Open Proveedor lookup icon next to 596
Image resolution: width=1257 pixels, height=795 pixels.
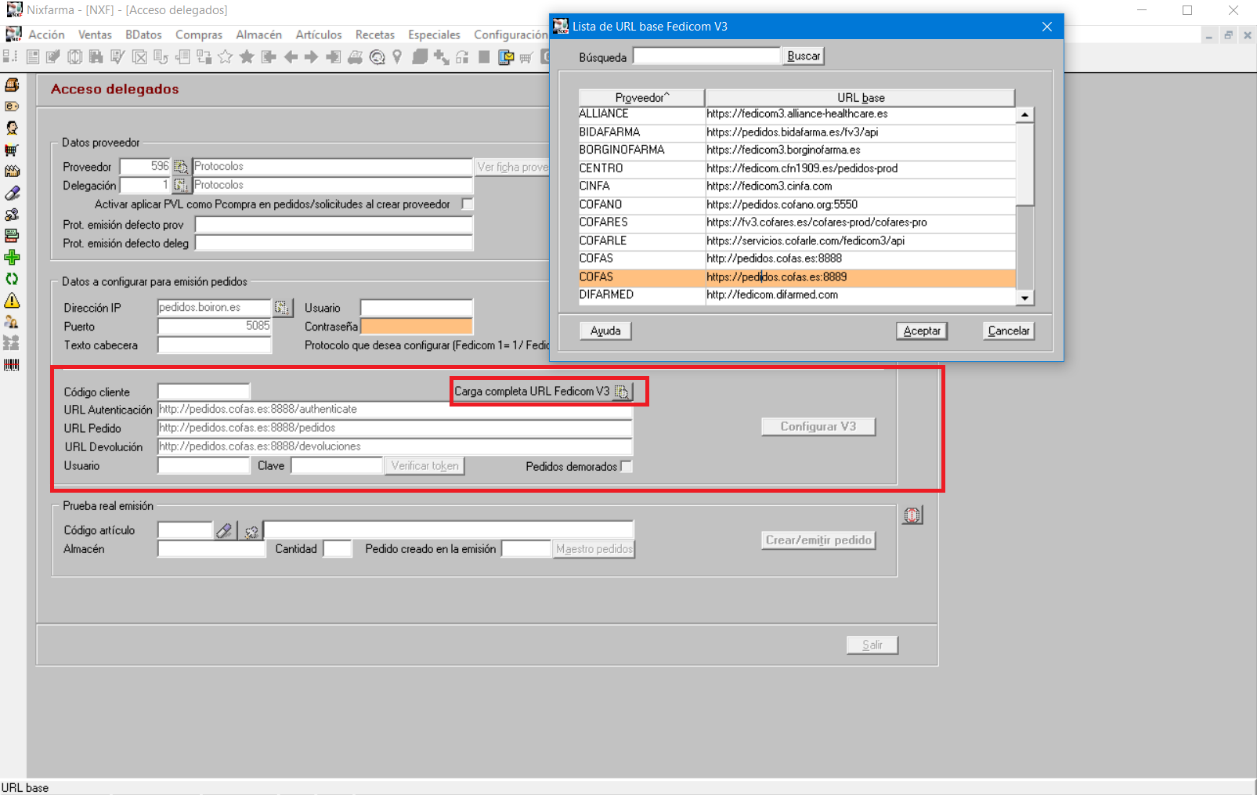pyautogui.click(x=181, y=167)
